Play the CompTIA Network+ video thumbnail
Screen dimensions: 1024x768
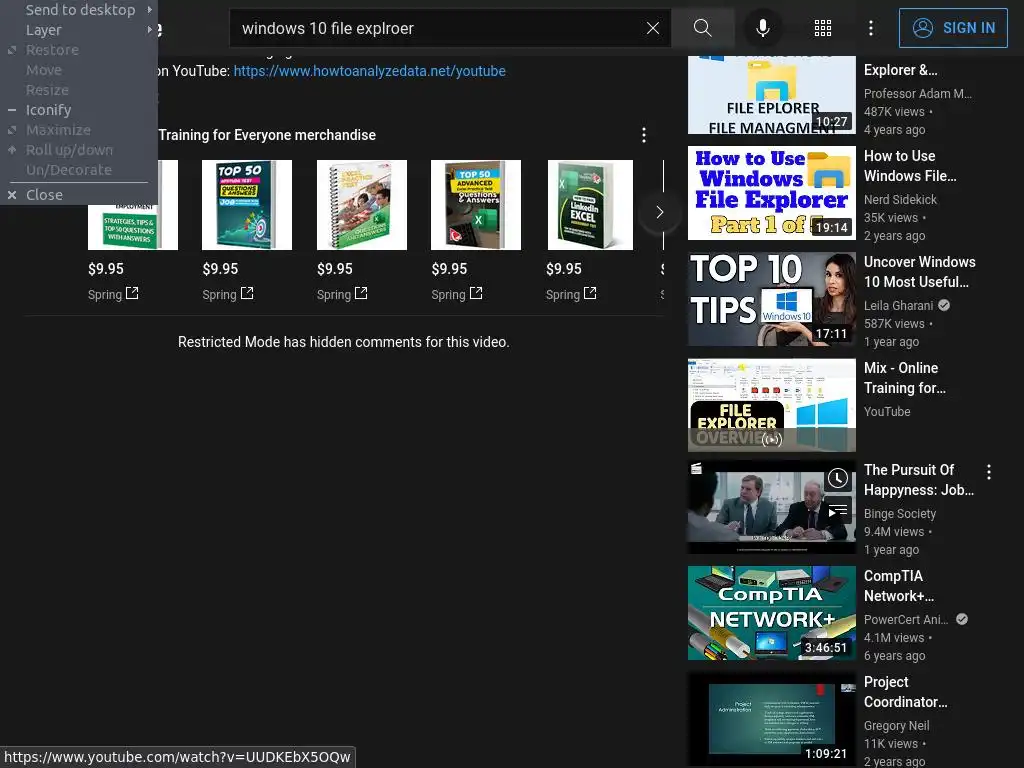point(772,613)
